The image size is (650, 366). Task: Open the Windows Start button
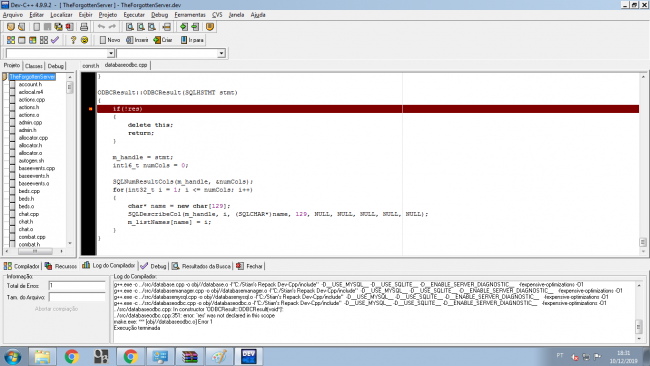pyautogui.click(x=12, y=356)
